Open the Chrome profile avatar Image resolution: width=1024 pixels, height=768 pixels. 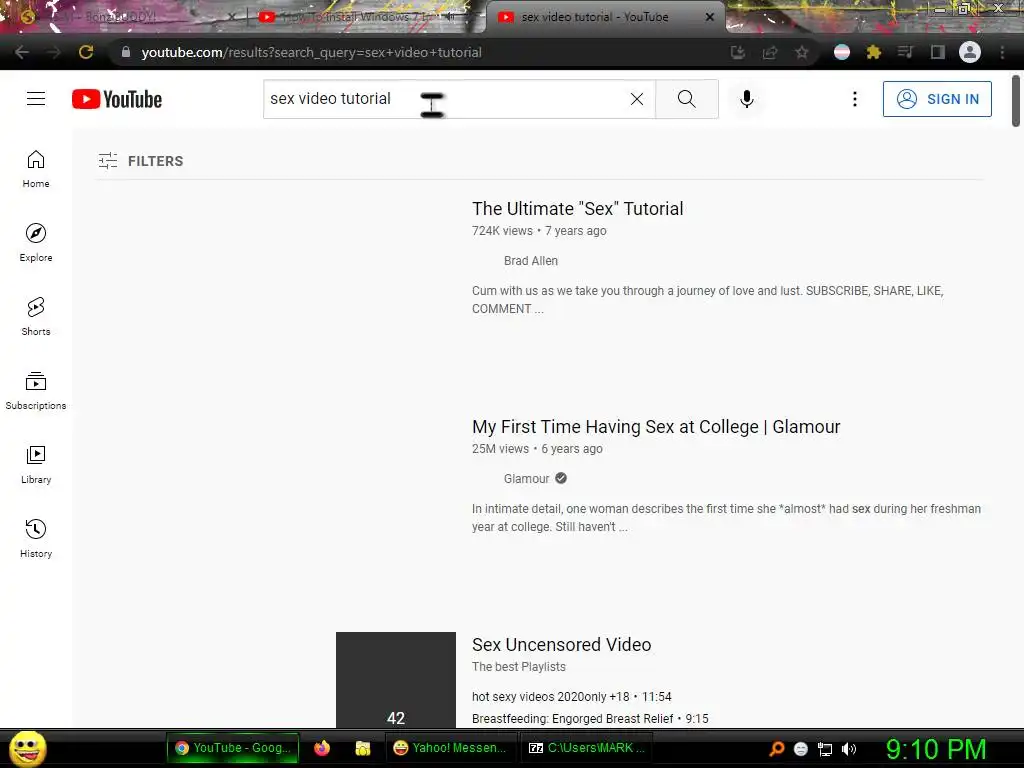970,52
